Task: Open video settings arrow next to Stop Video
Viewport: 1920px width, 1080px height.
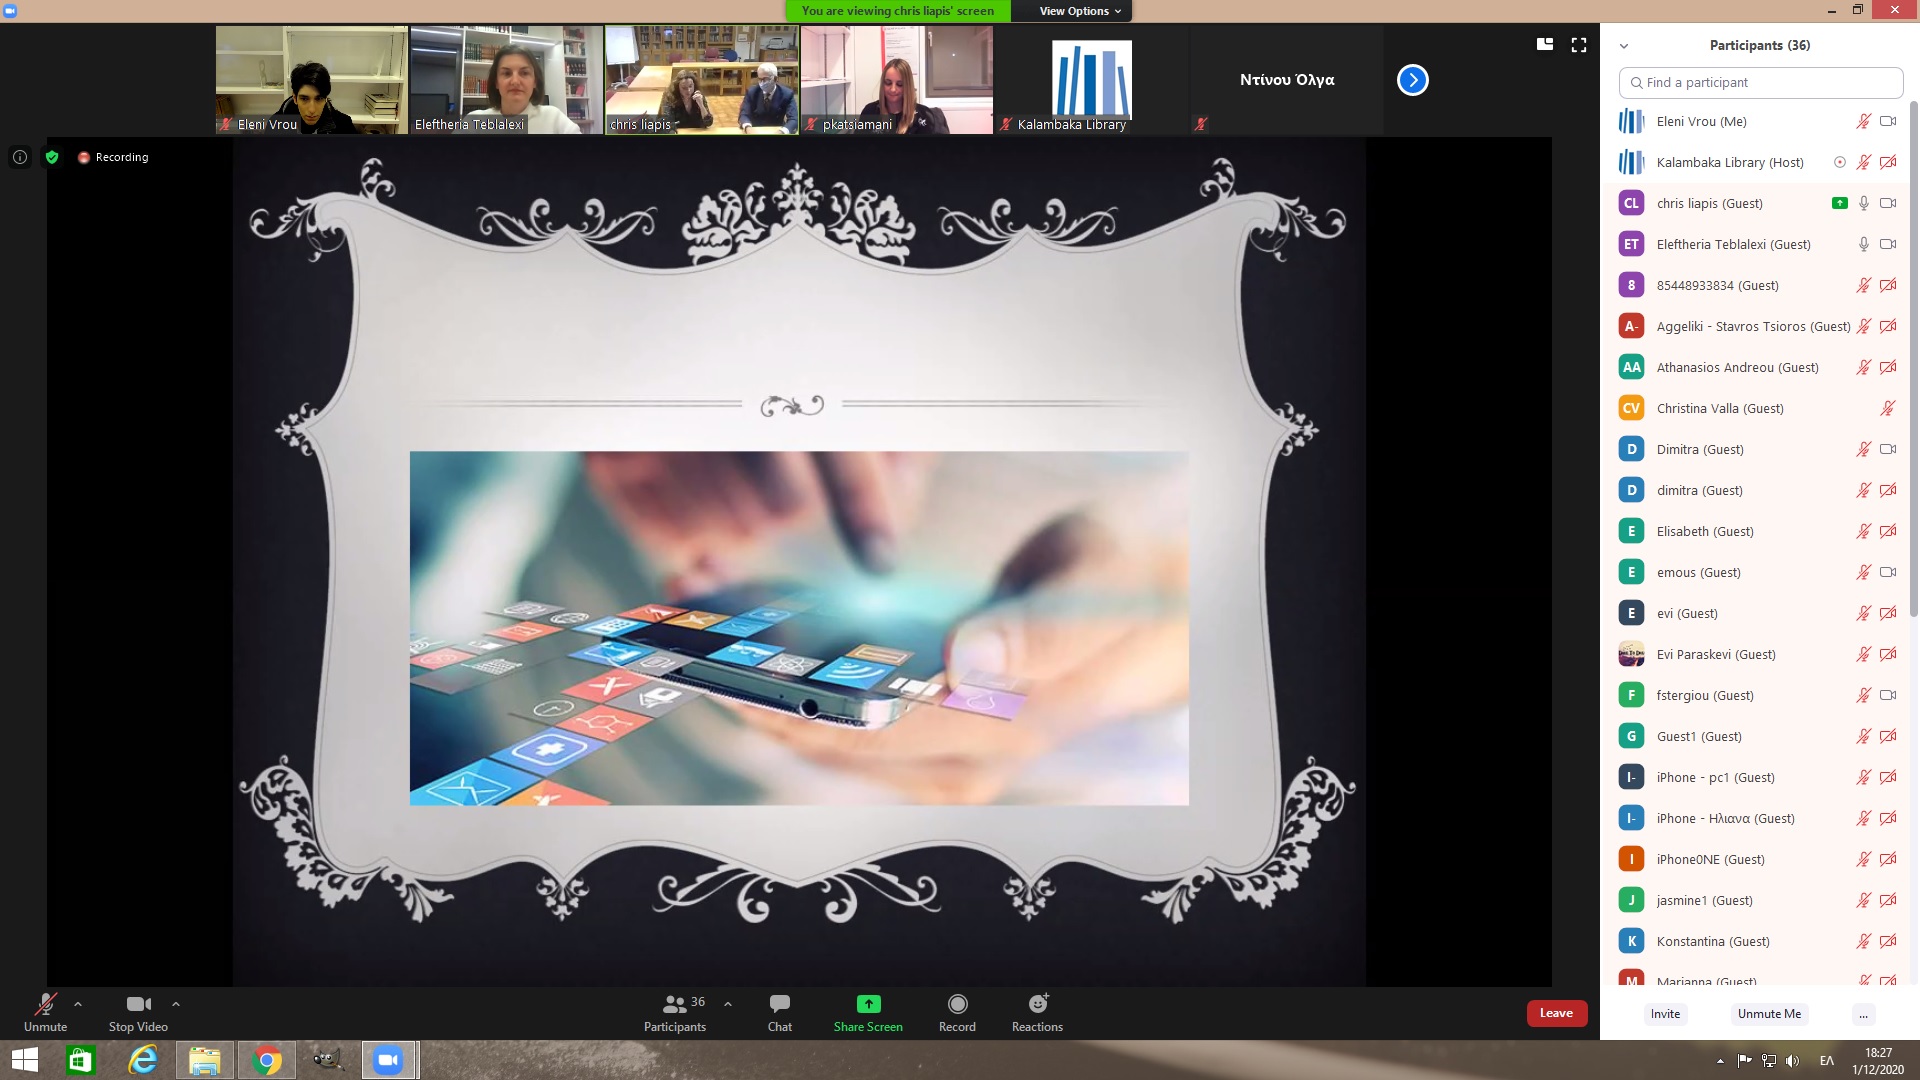Action: [176, 1004]
